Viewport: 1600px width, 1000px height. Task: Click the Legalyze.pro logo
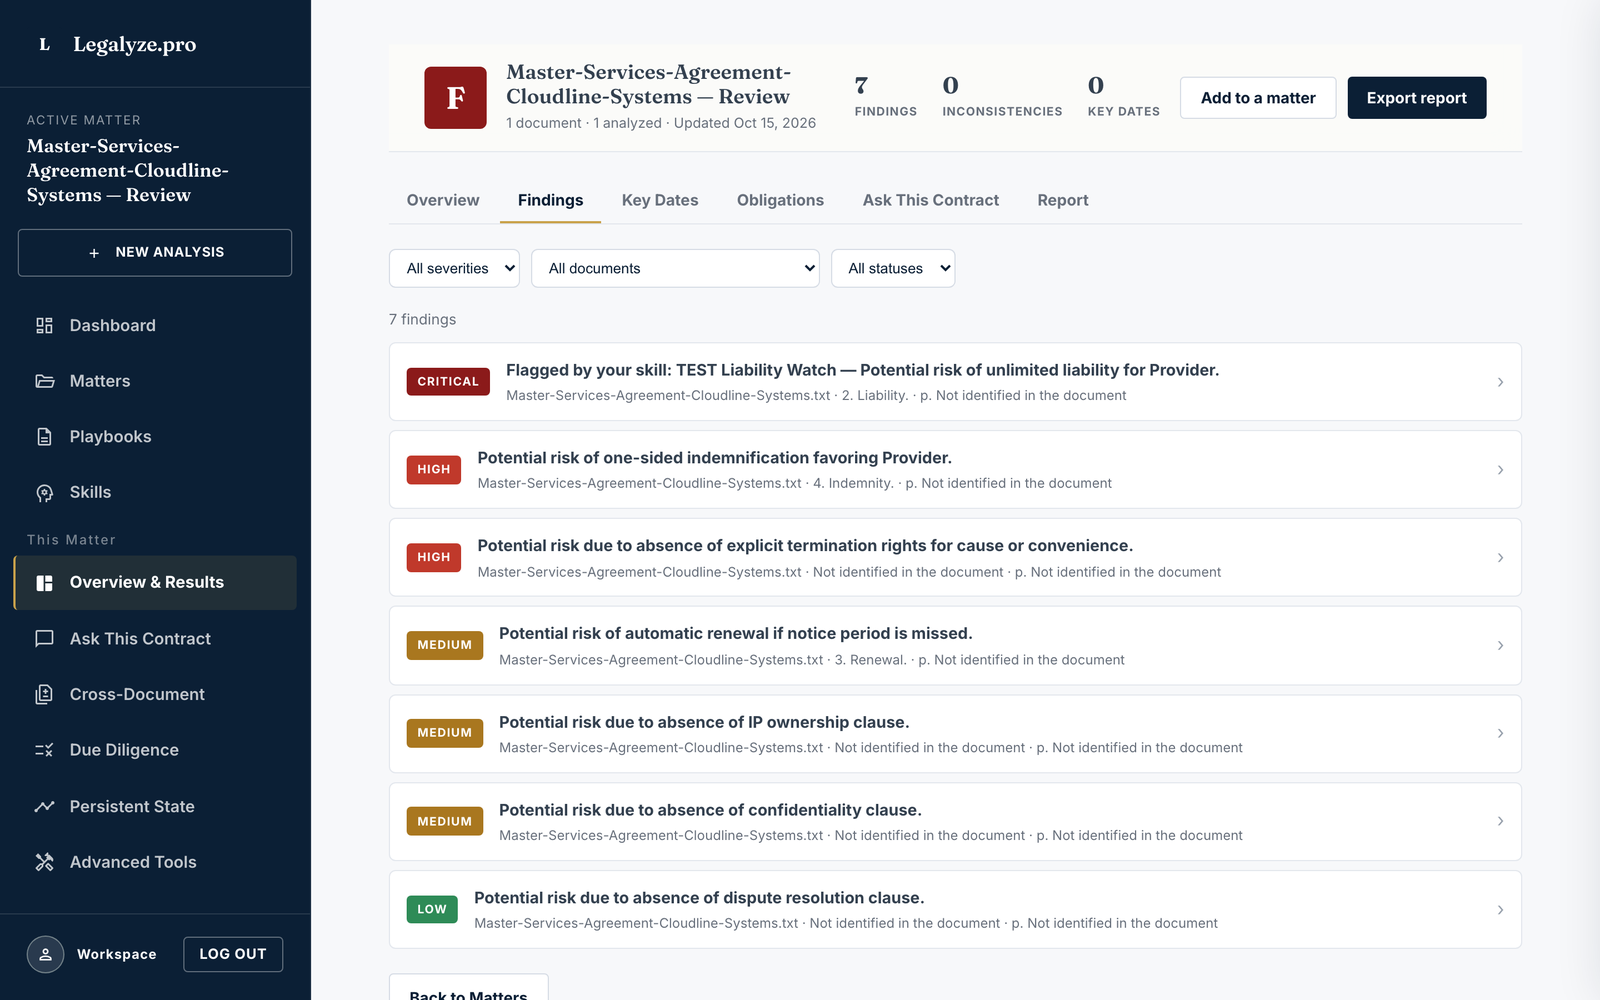118,44
